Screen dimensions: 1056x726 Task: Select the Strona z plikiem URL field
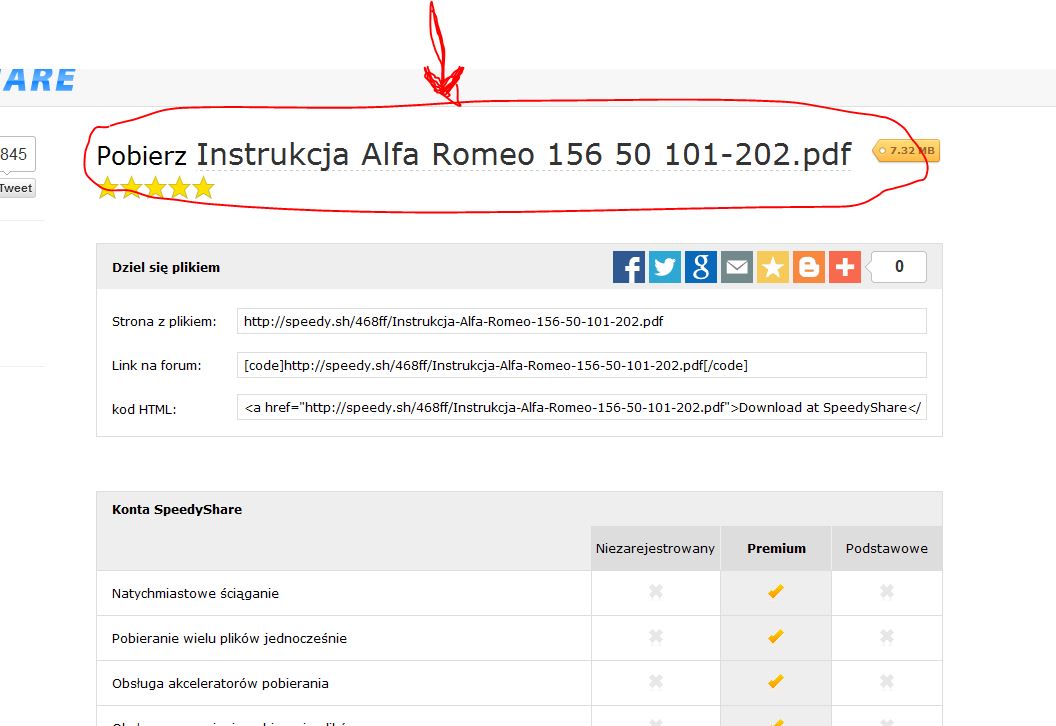(581, 321)
